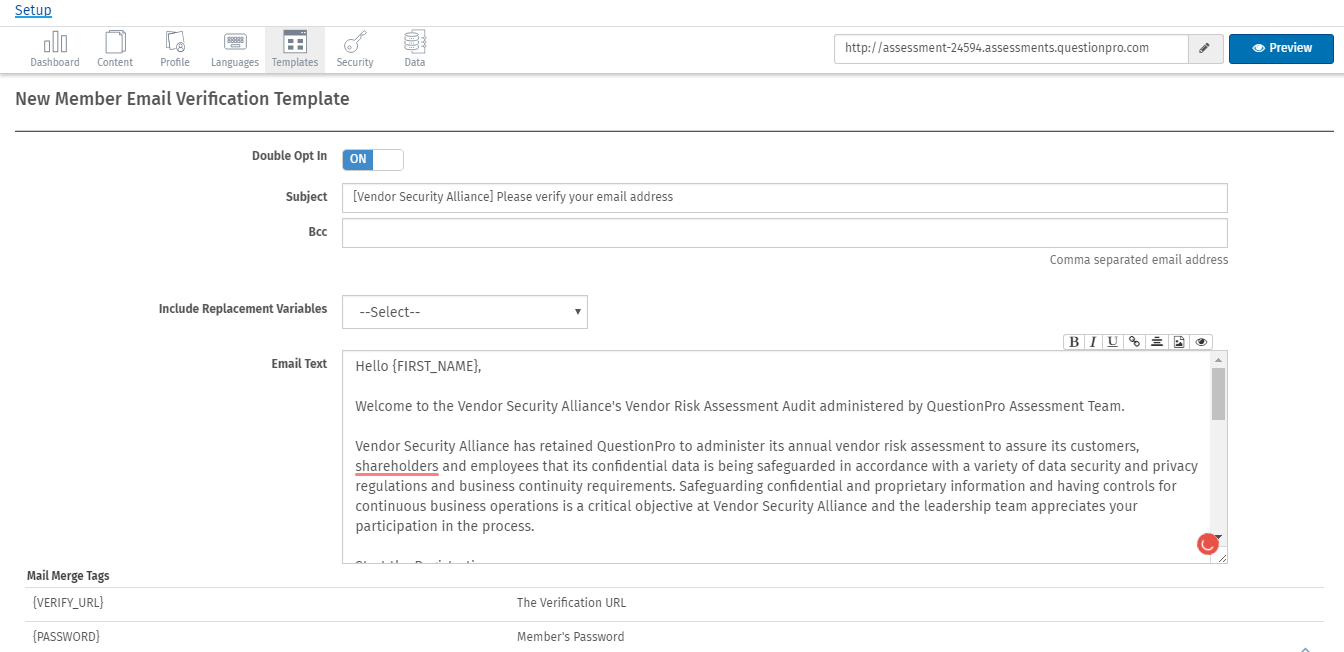The image size is (1344, 652).
Task: Underline text using the editor toolbar
Action: [1113, 341]
